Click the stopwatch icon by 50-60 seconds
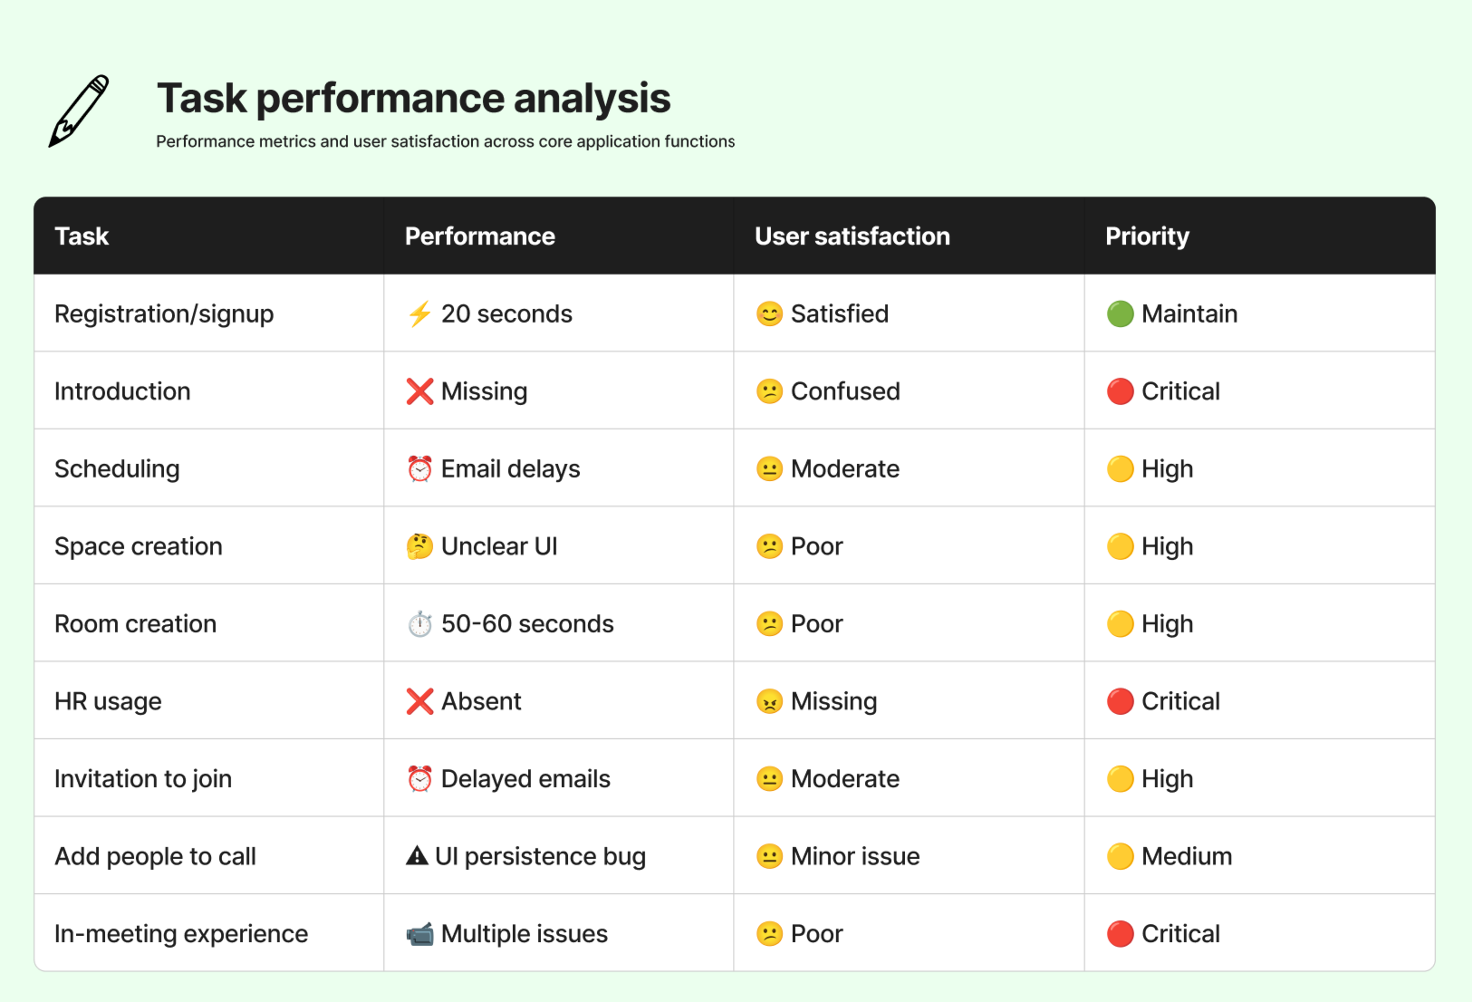The width and height of the screenshot is (1472, 1002). pos(420,624)
